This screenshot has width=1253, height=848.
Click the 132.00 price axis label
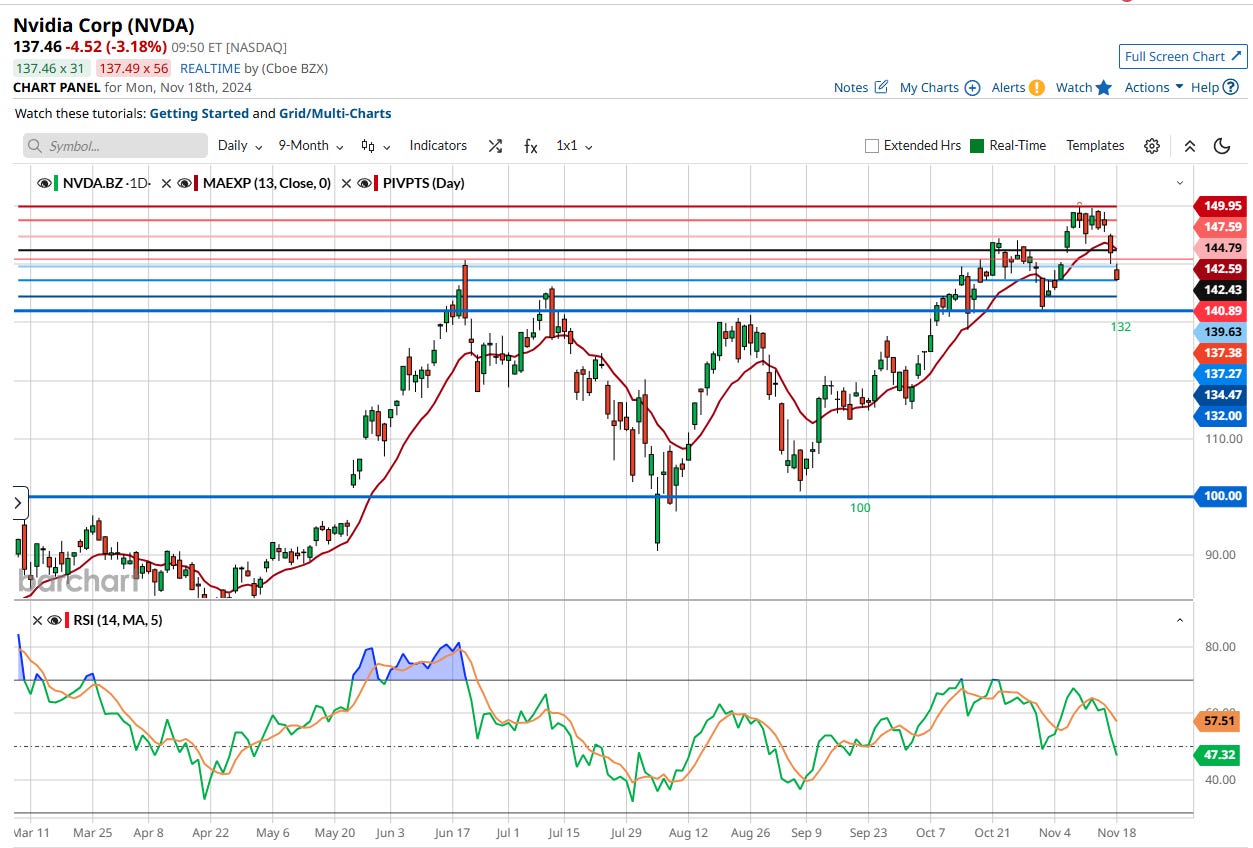click(1220, 416)
